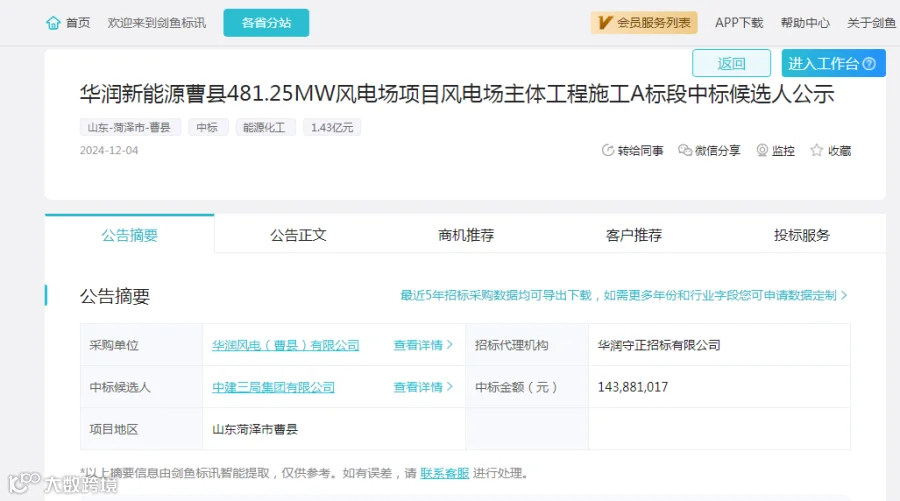
Task: Click the 1.43亿元 tag
Action: [332, 127]
